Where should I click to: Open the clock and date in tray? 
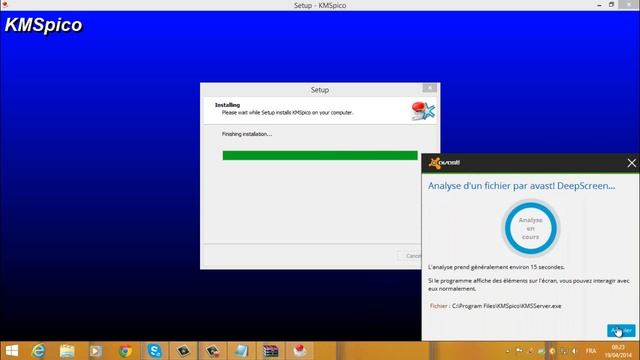(618, 351)
